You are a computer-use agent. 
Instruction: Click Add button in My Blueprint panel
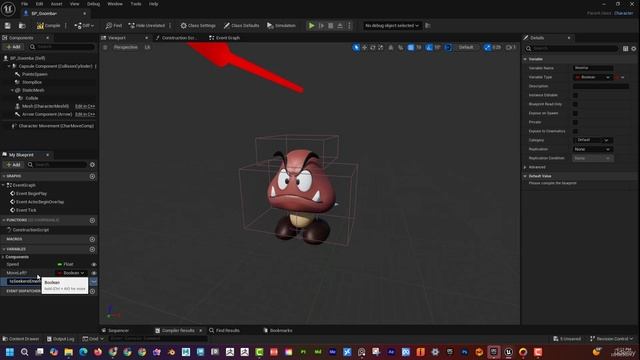click(x=13, y=164)
